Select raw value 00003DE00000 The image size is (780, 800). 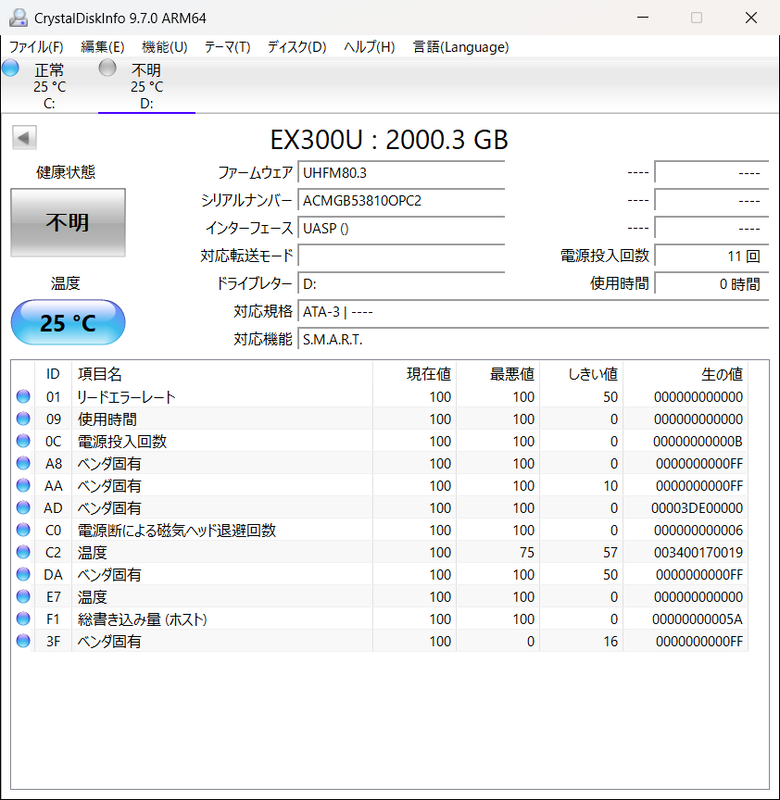click(697, 508)
